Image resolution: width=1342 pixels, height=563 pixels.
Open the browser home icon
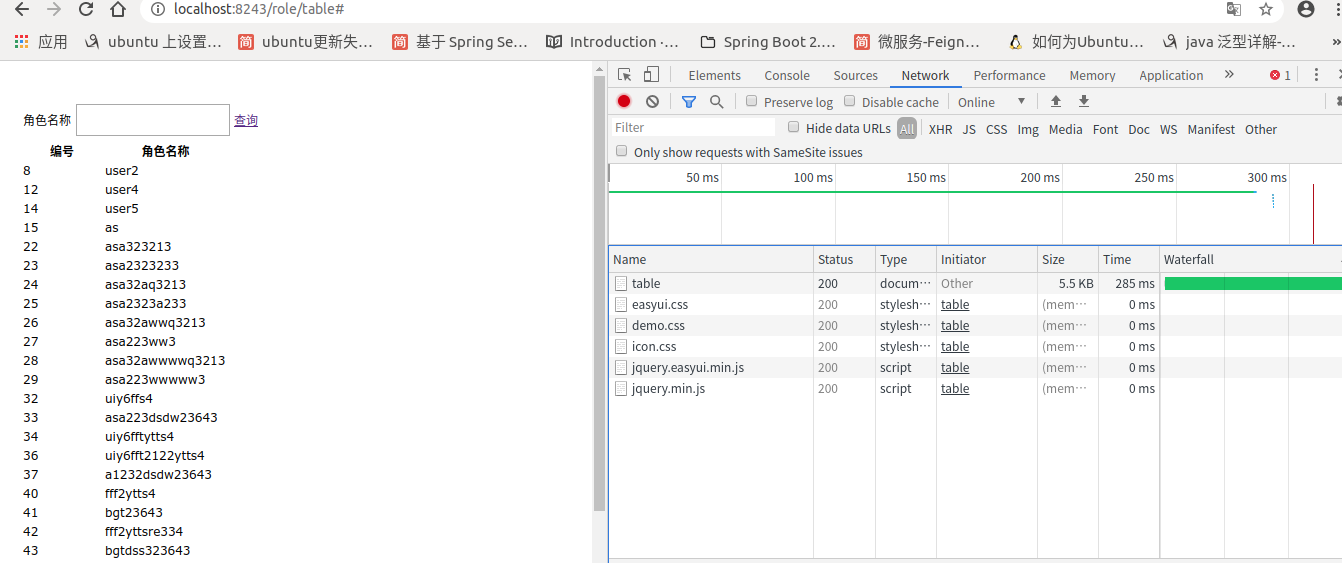tap(118, 9)
